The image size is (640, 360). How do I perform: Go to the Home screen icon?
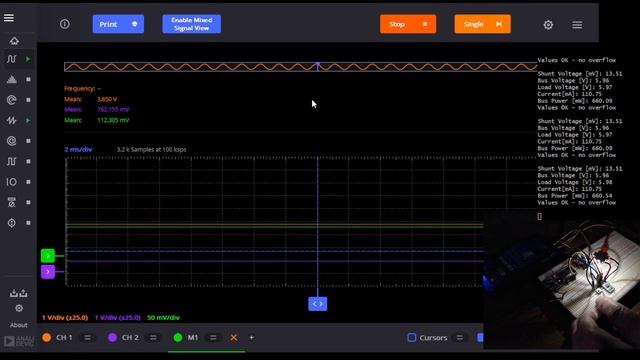(x=14, y=41)
